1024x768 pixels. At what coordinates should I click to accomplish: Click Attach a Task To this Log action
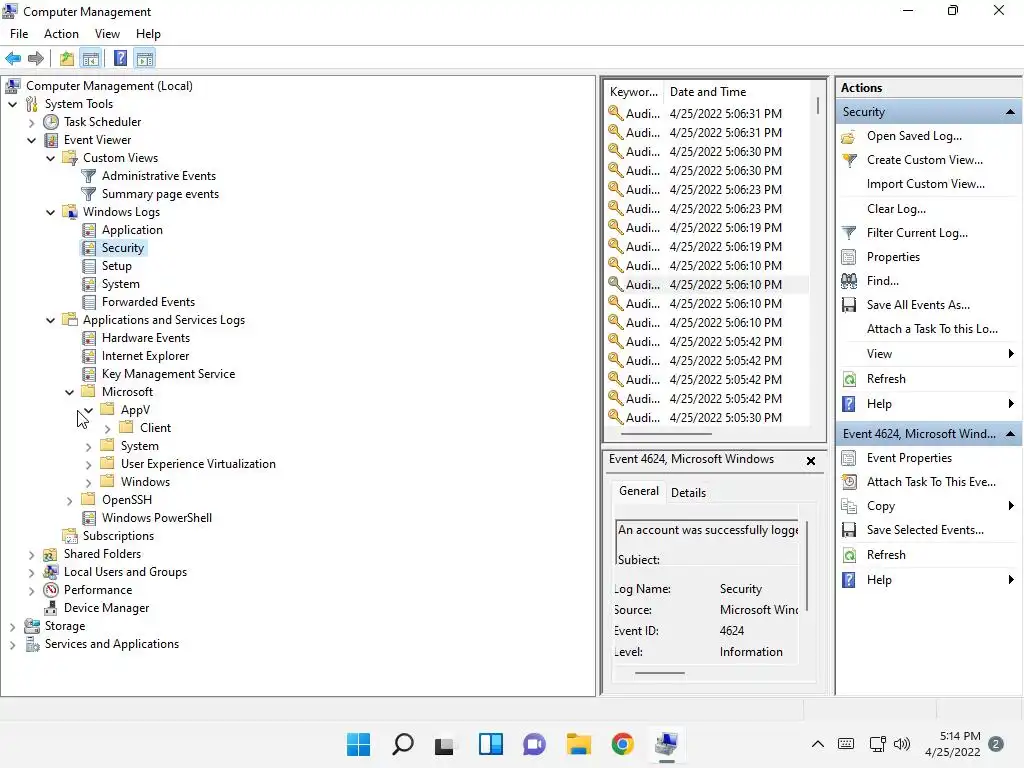click(x=932, y=329)
